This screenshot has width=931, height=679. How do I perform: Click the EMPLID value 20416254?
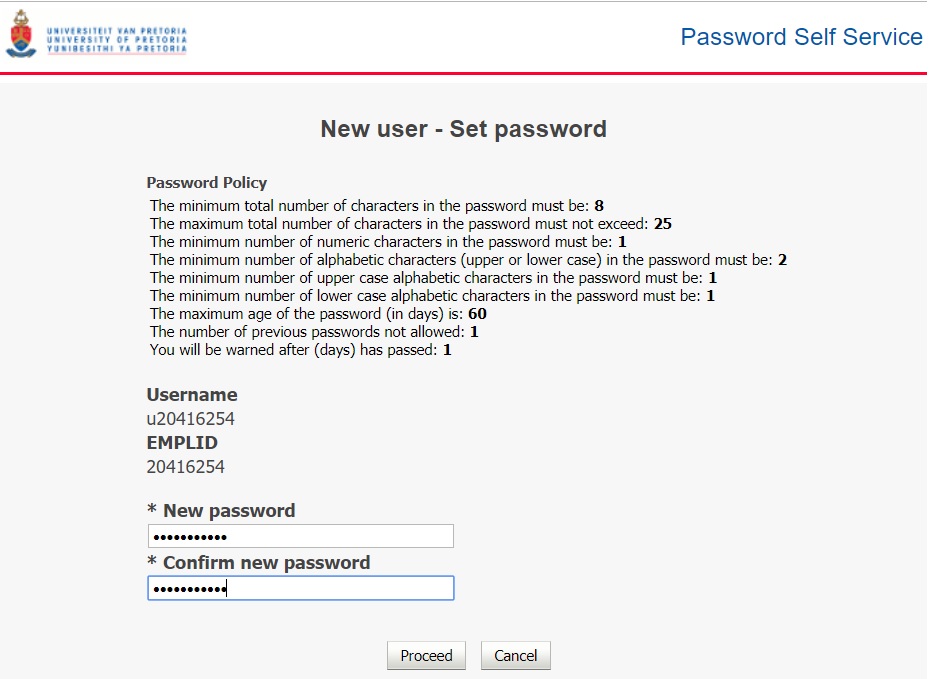[186, 467]
